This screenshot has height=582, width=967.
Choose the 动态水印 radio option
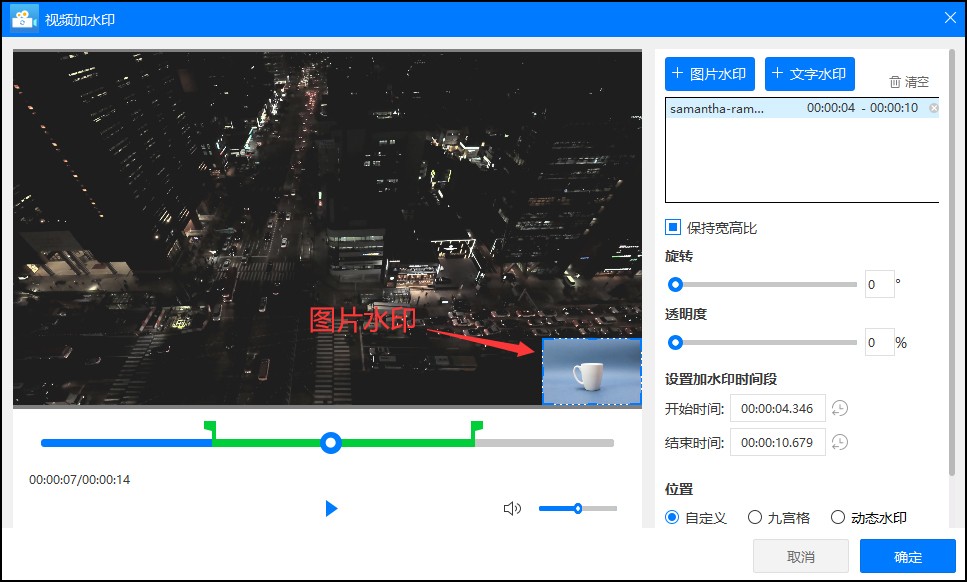click(x=838, y=518)
